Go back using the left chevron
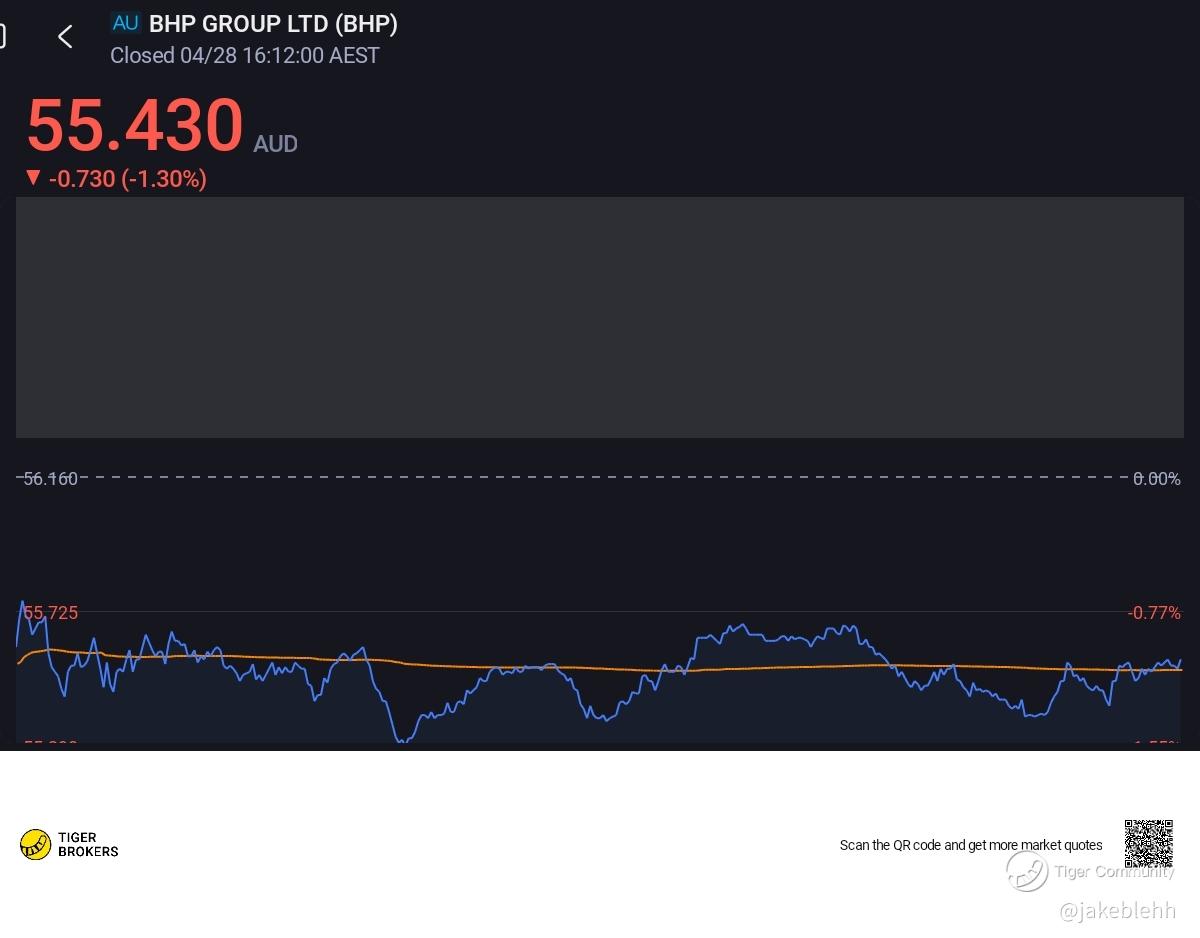Image resolution: width=1200 pixels, height=938 pixels. [65, 37]
